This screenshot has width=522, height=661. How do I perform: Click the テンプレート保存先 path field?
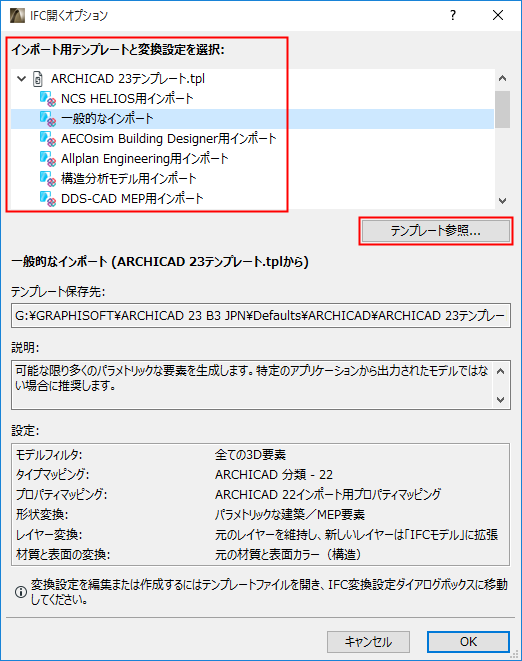coord(261,315)
